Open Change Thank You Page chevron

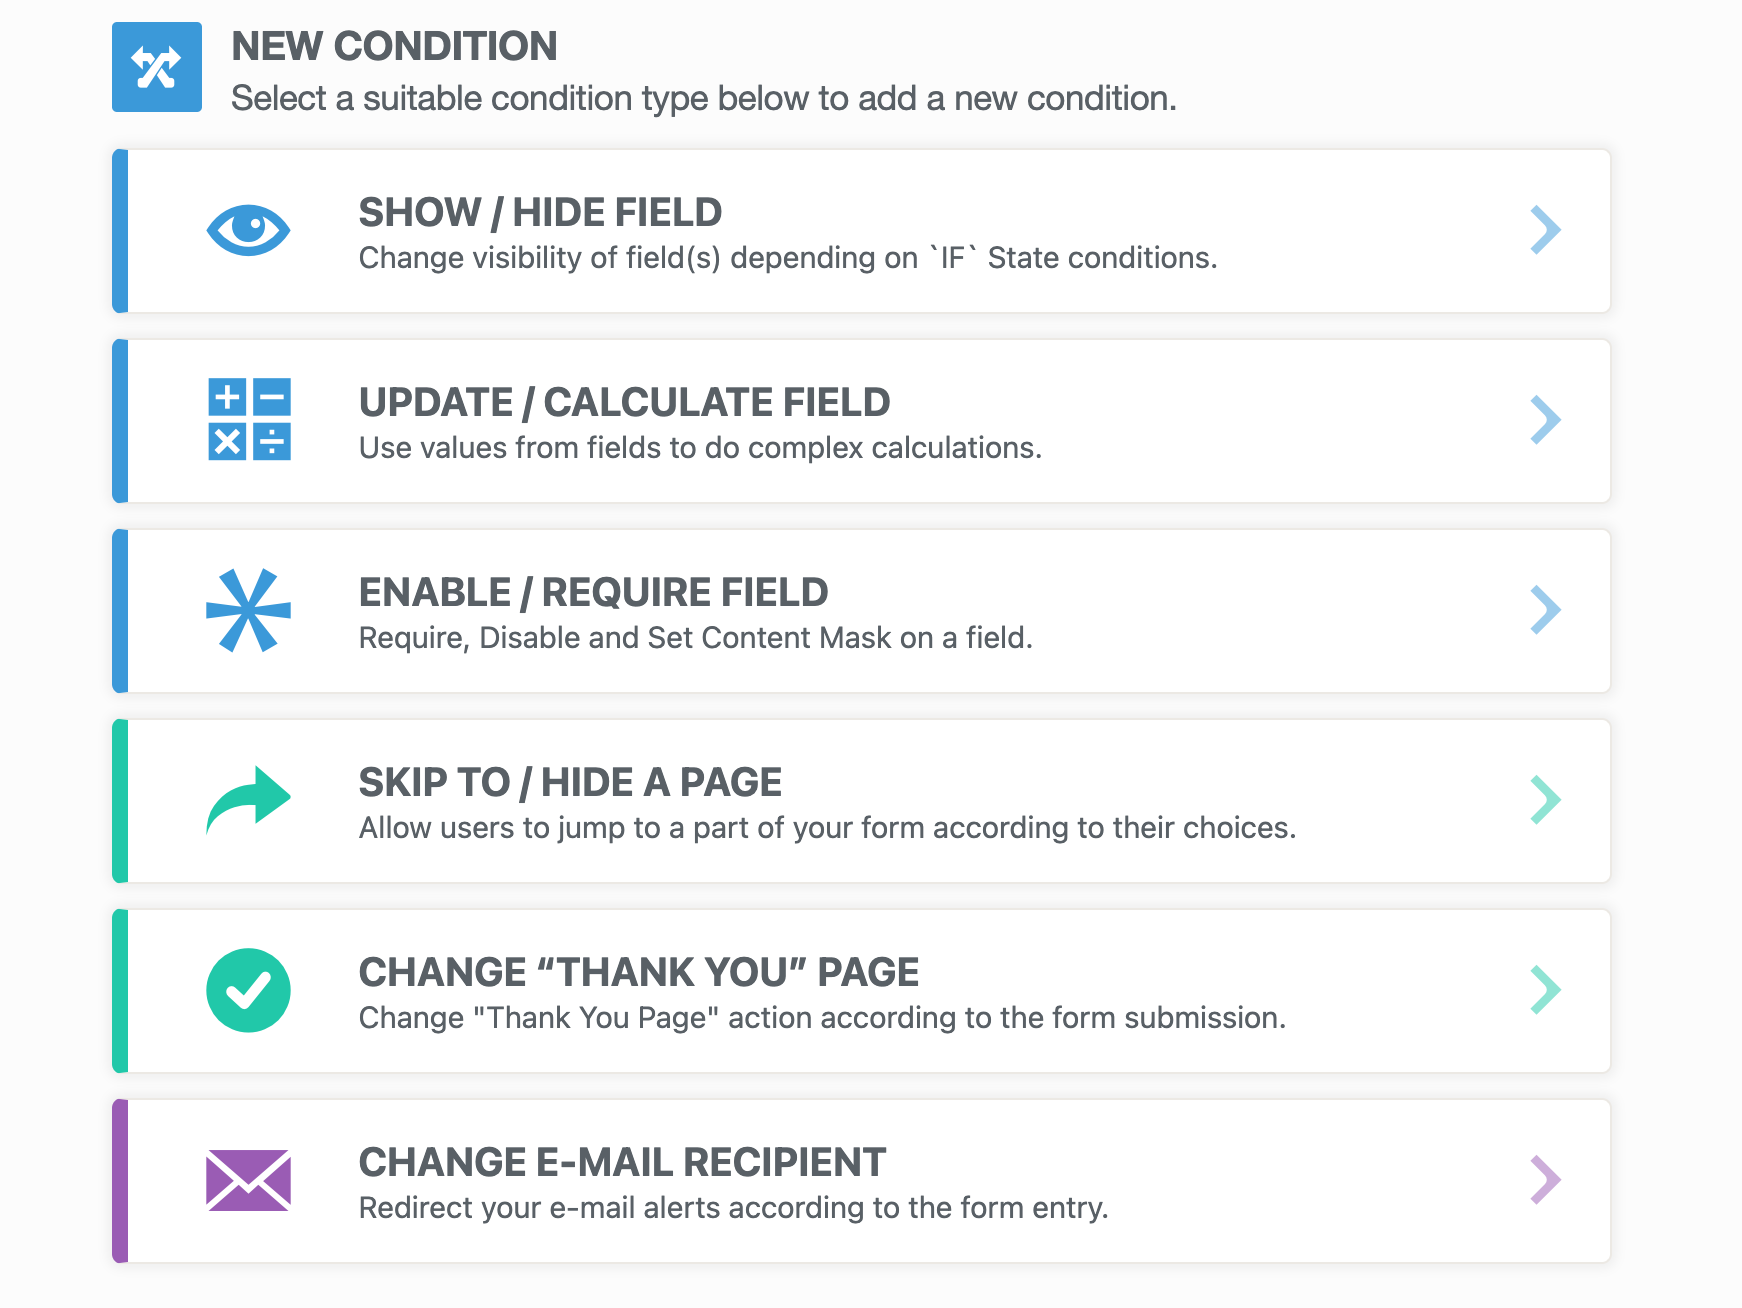pos(1545,990)
